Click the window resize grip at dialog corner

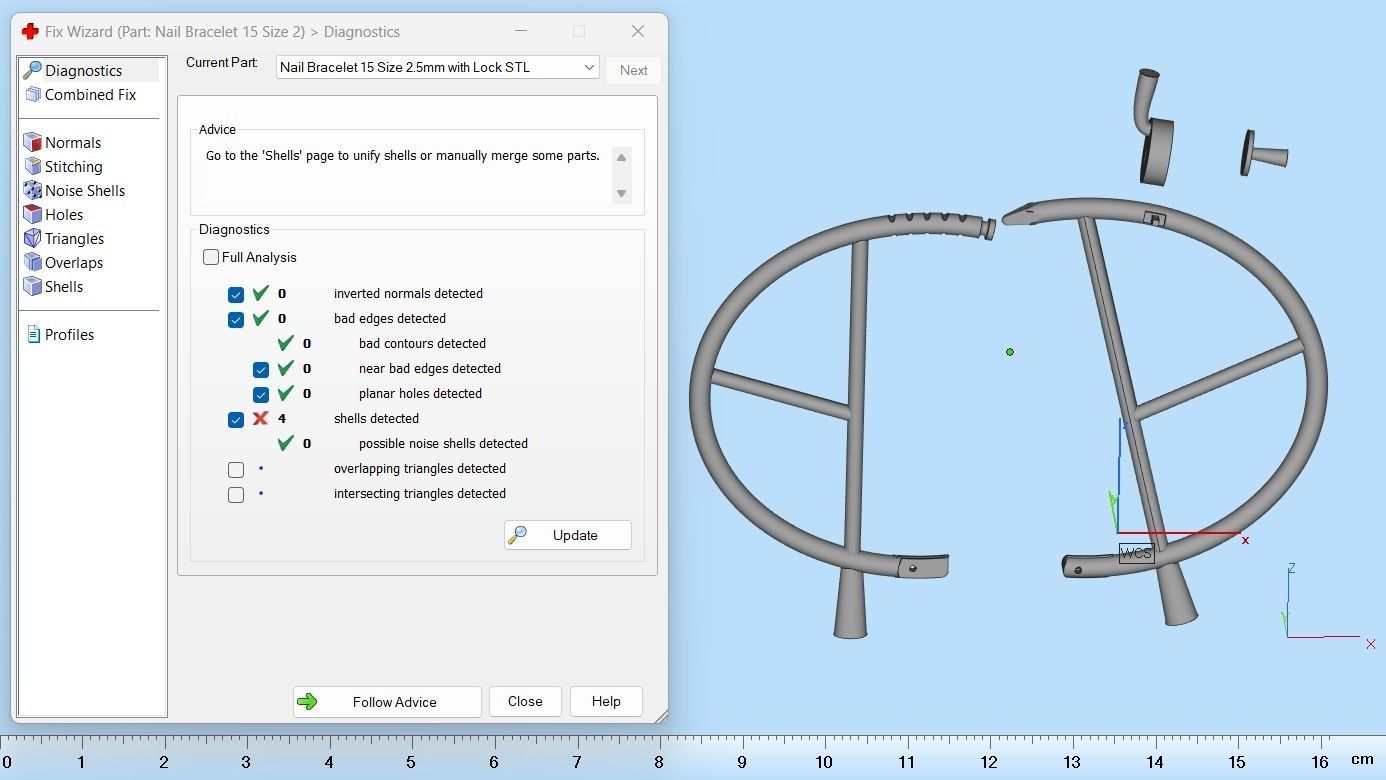pyautogui.click(x=660, y=716)
